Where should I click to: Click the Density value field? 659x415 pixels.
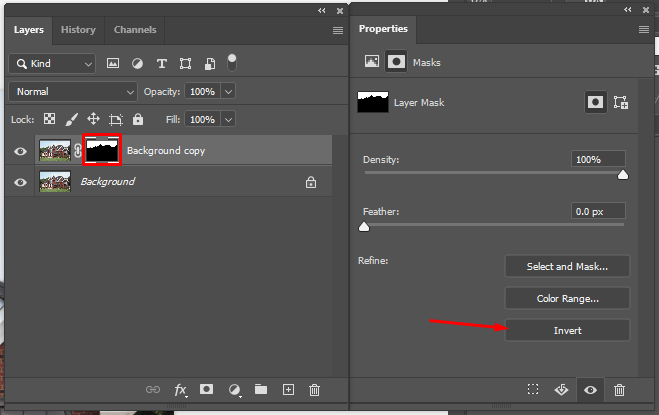pos(598,160)
